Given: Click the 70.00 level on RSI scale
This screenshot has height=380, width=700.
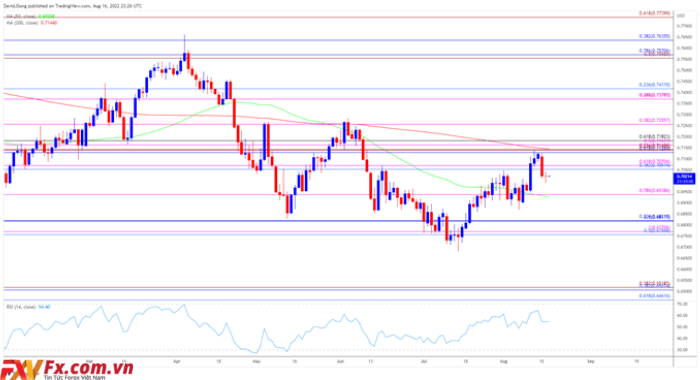Looking at the screenshot, I should (682, 304).
